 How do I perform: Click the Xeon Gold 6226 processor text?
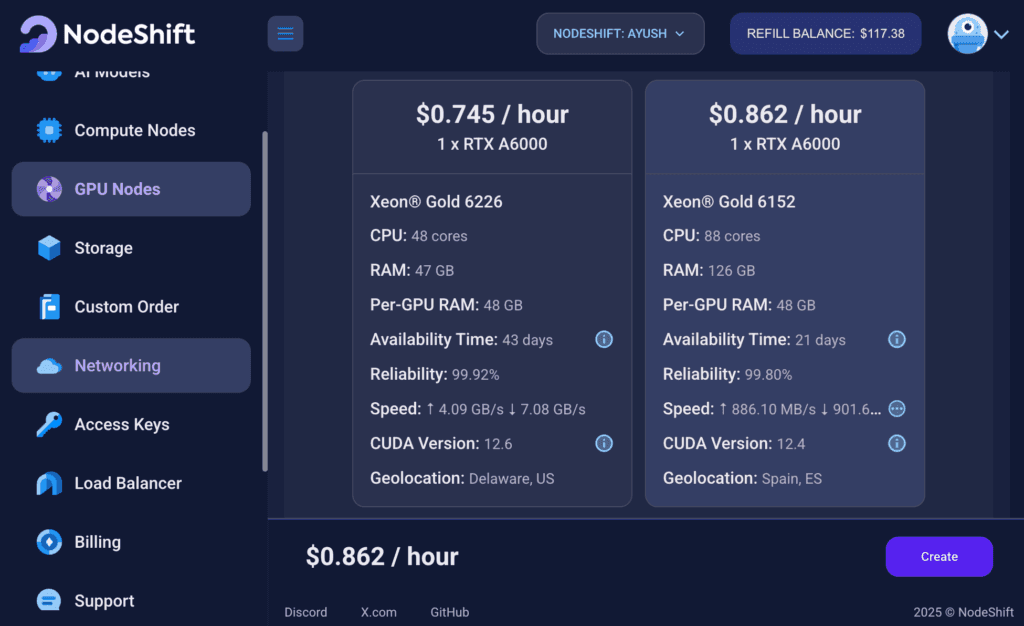point(436,202)
